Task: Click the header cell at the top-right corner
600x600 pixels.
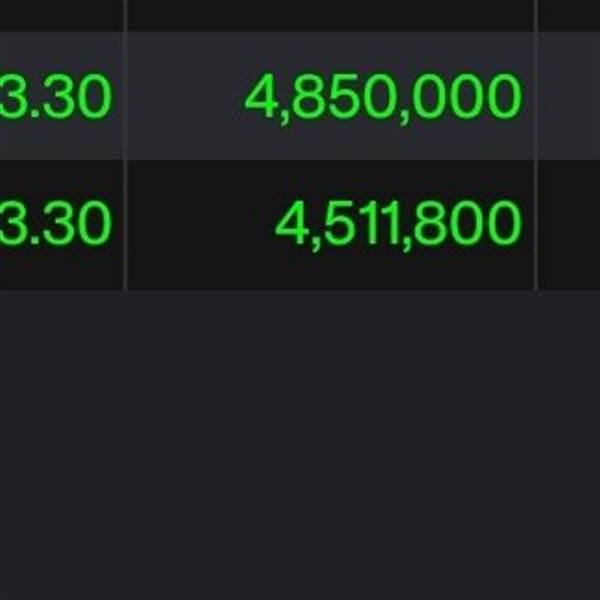Action: [x=569, y=15]
